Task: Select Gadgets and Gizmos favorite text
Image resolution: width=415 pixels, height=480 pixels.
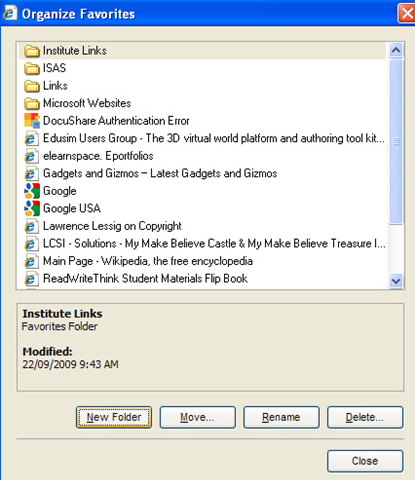Action: pos(160,173)
